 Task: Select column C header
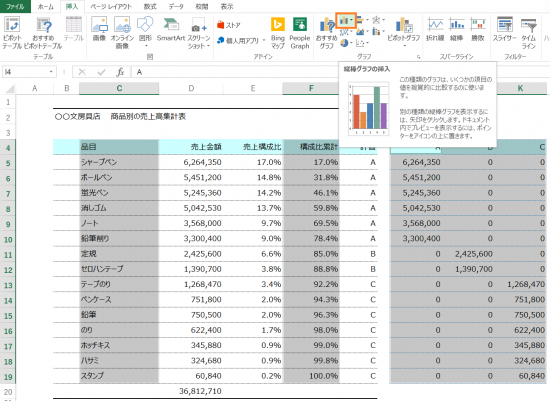point(119,88)
